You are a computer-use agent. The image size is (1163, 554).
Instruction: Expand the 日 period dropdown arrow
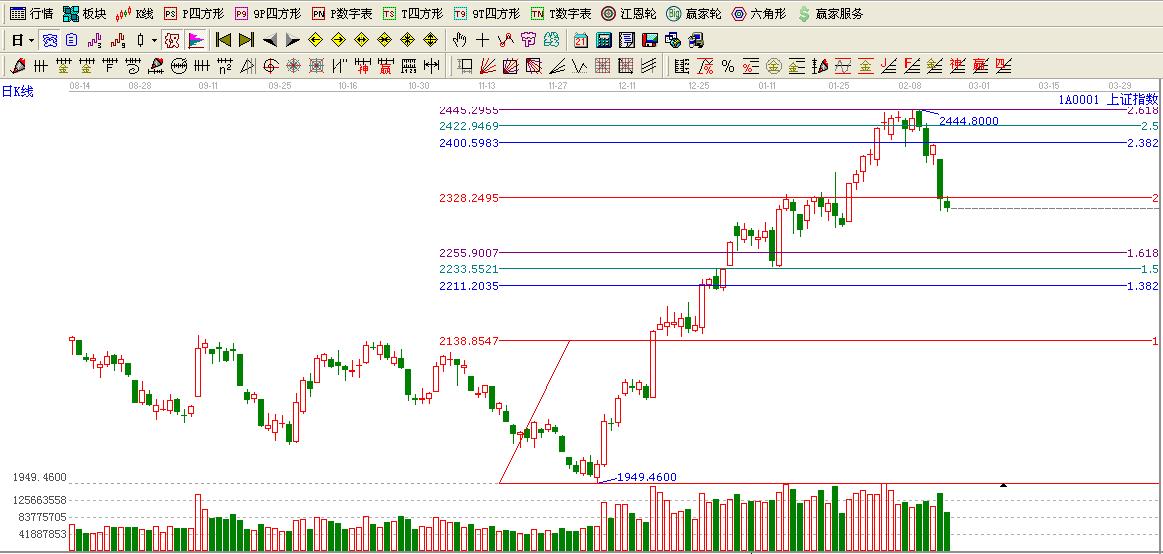click(31, 41)
